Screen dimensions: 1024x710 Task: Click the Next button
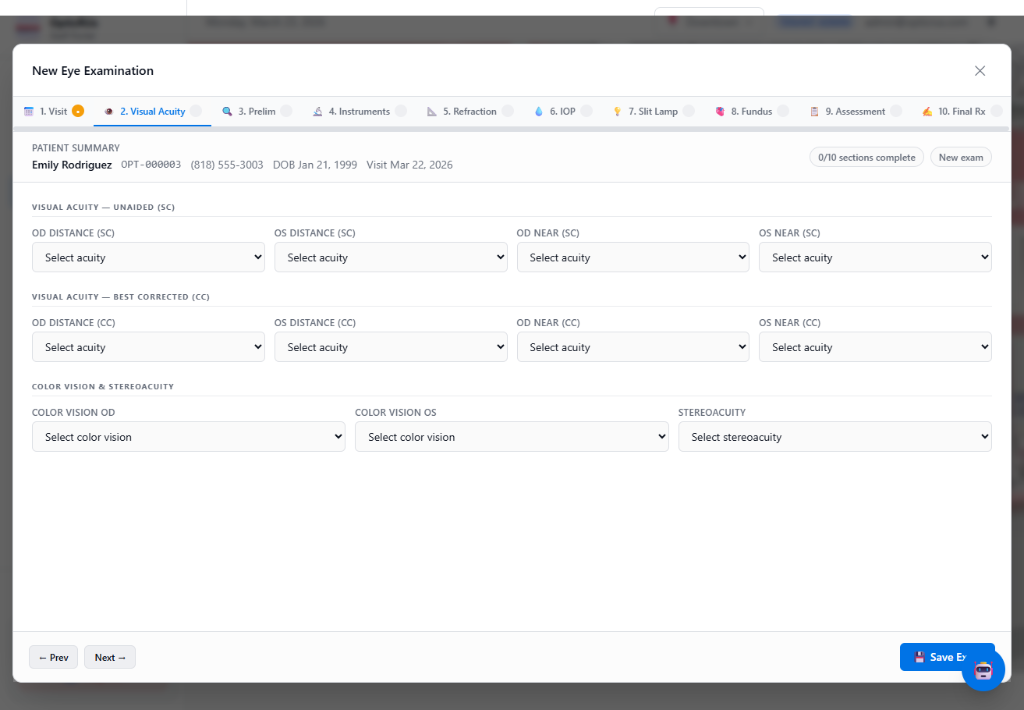click(110, 657)
